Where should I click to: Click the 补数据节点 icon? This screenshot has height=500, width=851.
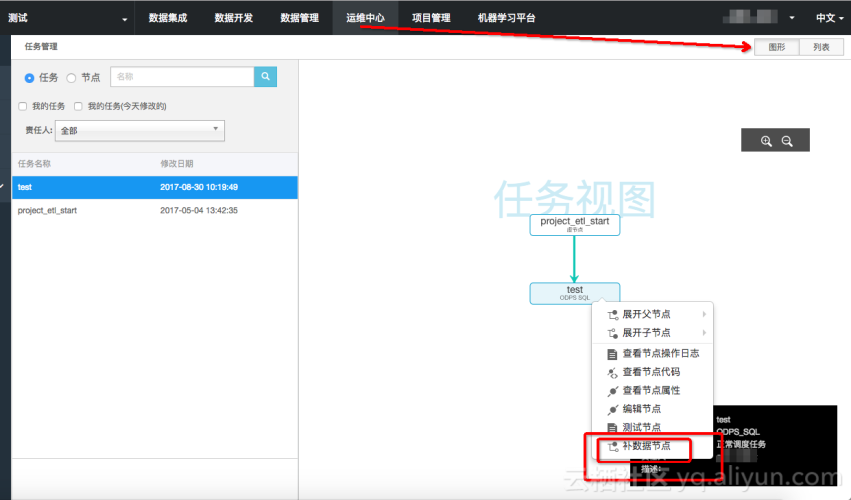613,446
